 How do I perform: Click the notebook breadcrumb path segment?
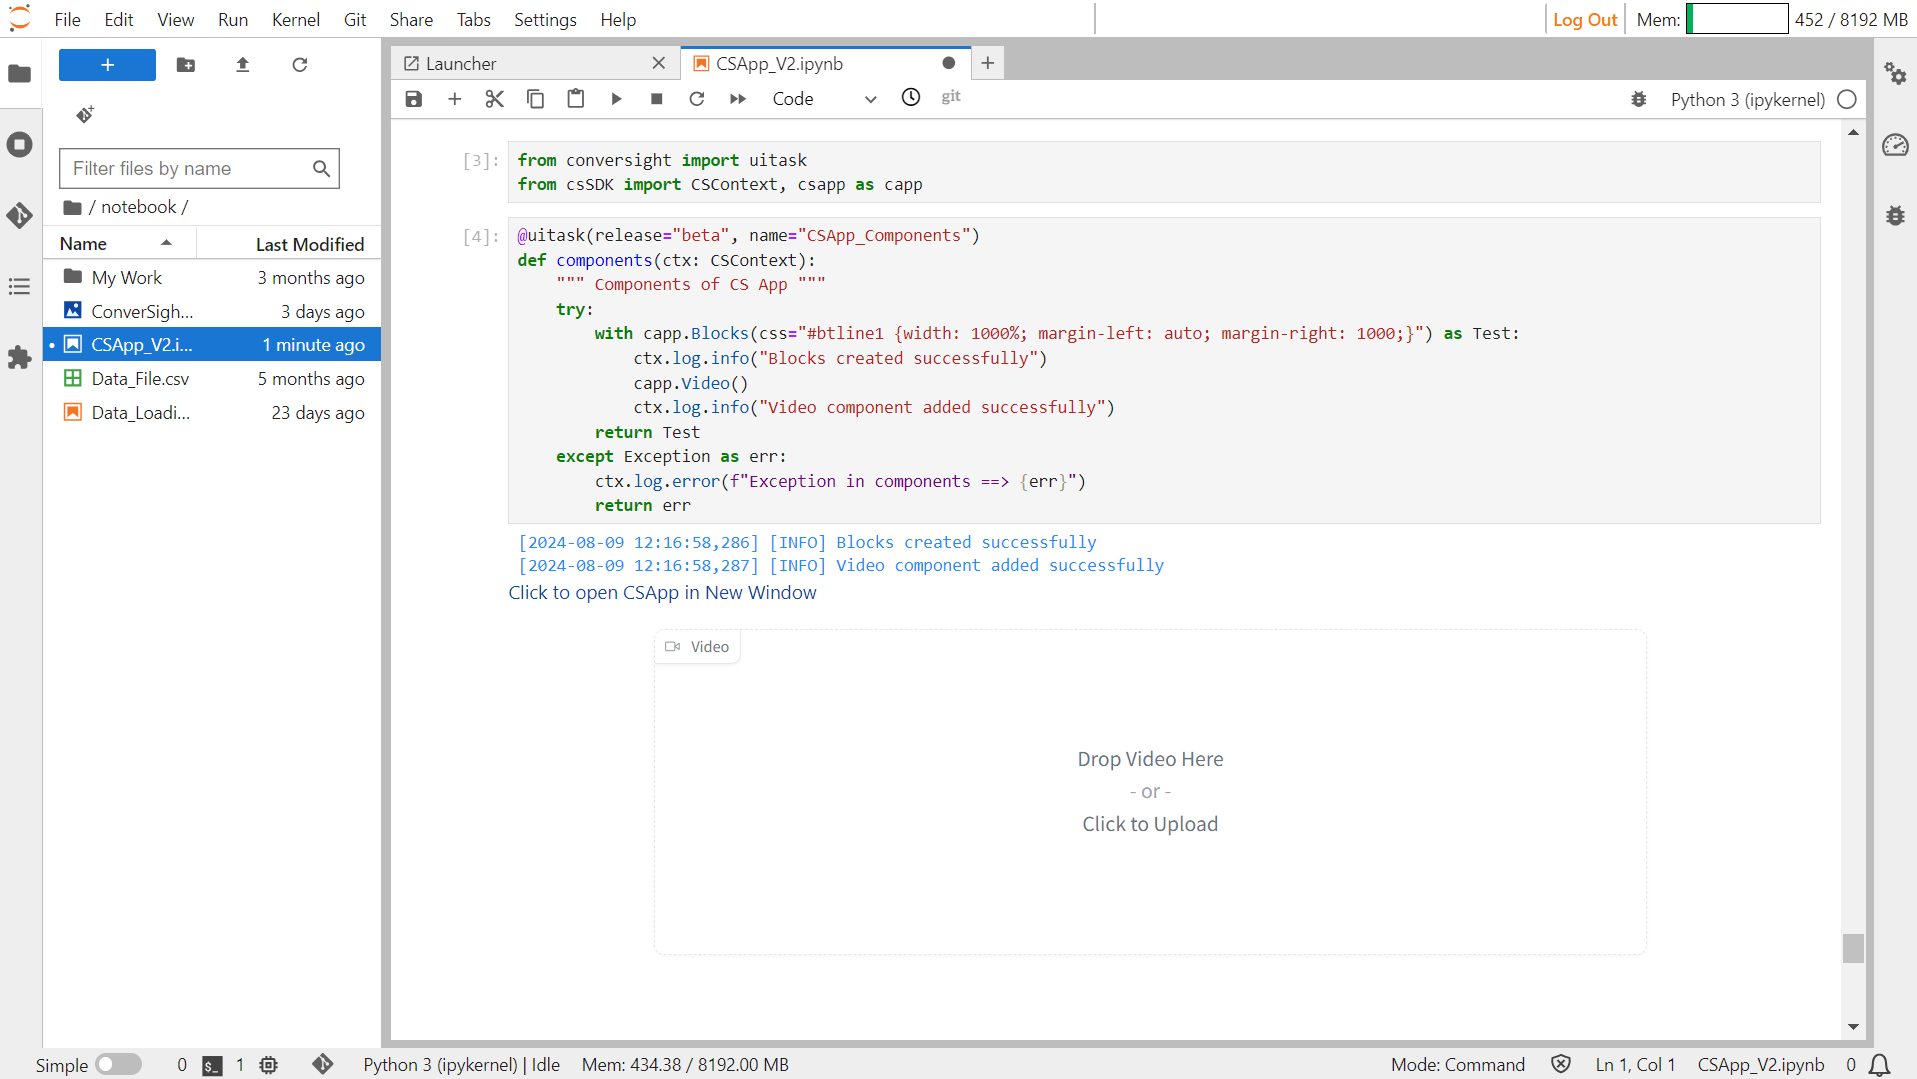point(138,207)
